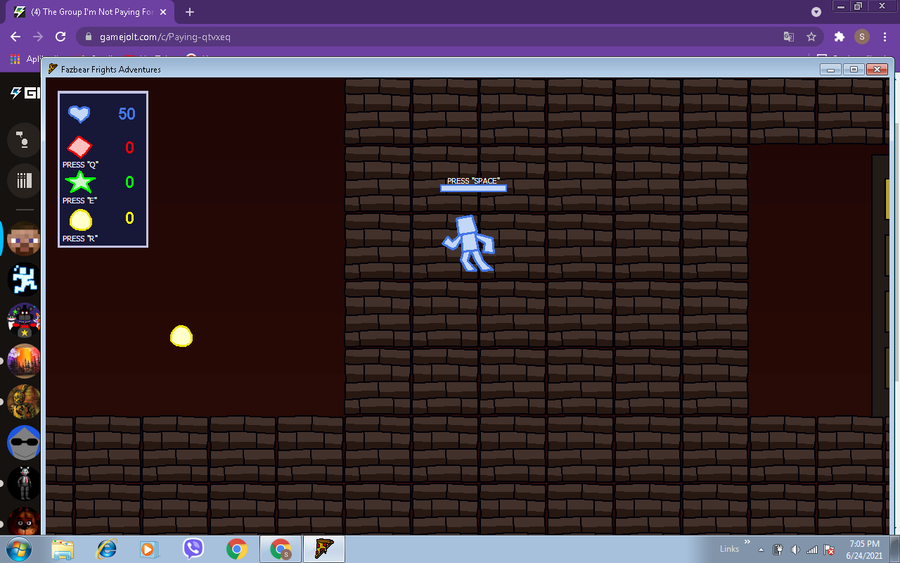Click the yellow orb icon in HUD

[80, 220]
